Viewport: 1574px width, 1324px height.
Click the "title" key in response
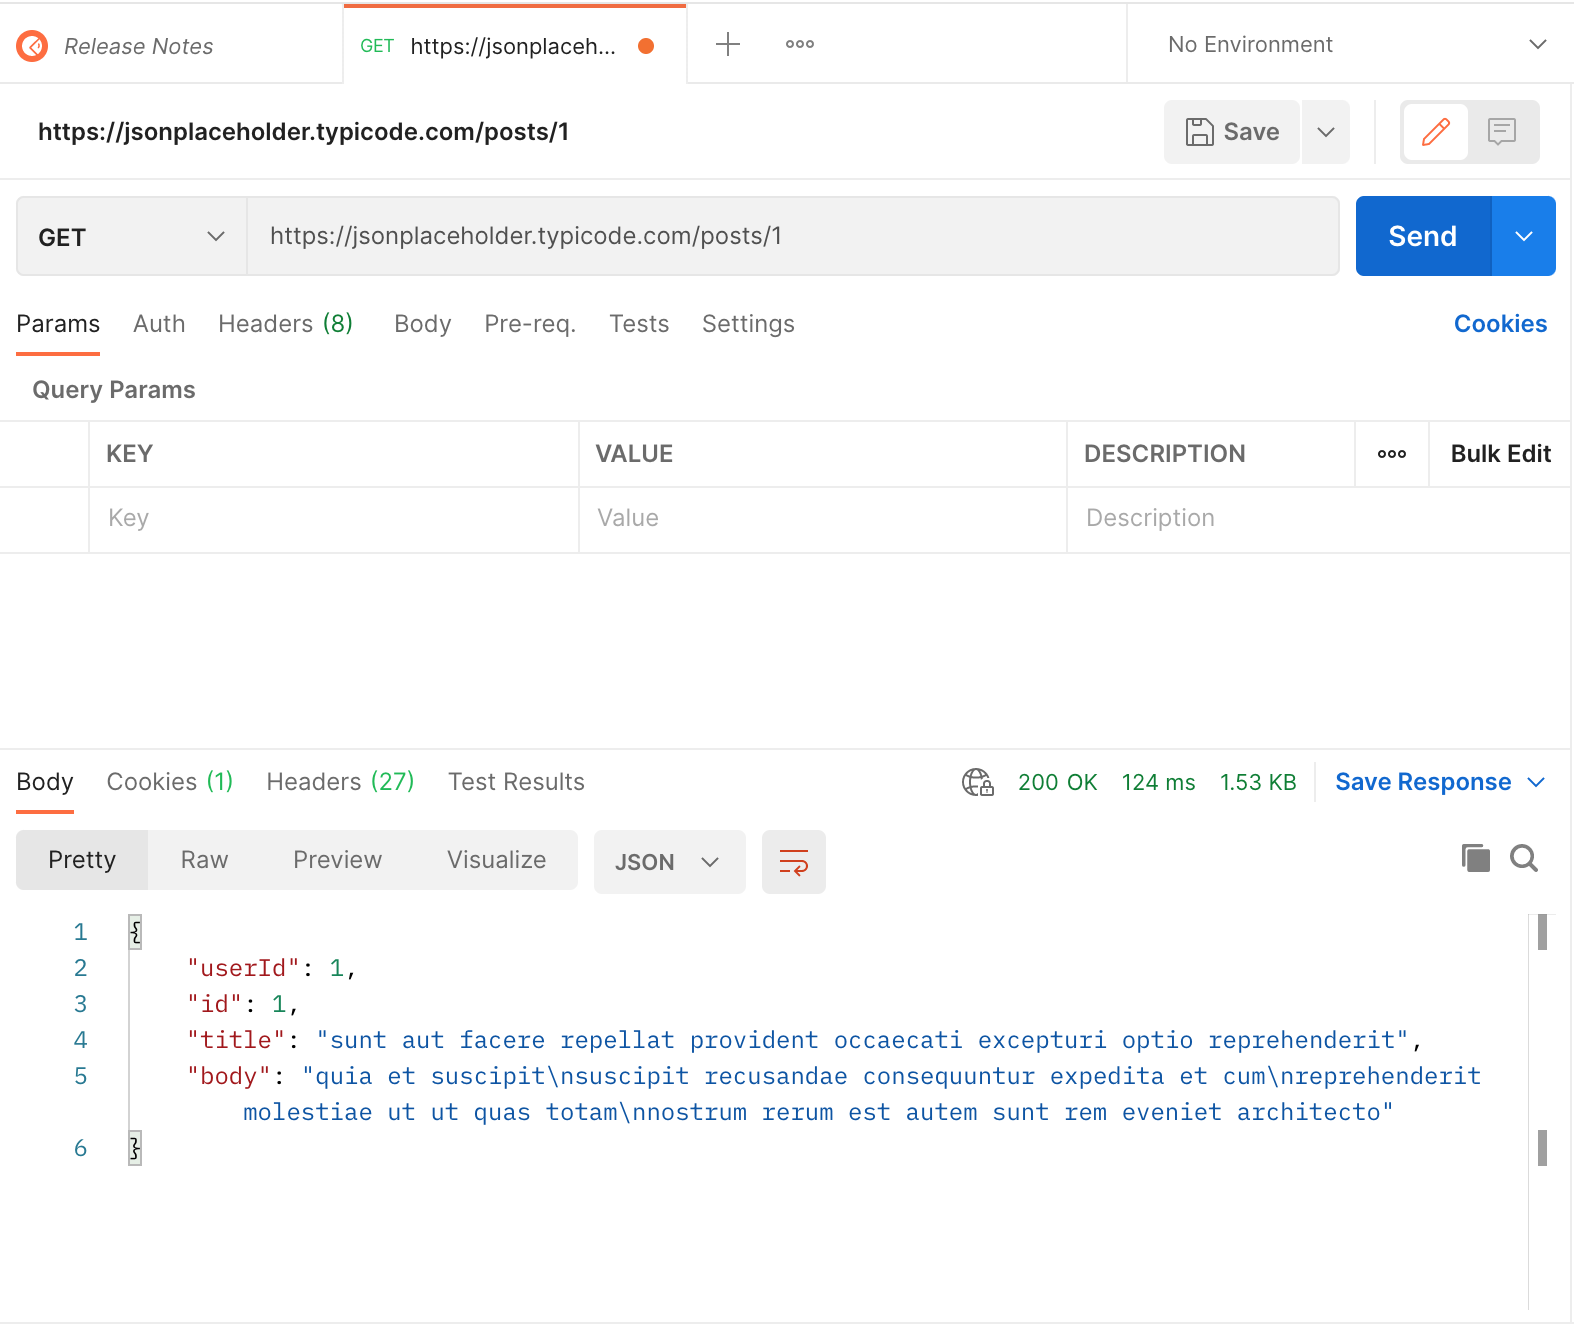point(236,1040)
